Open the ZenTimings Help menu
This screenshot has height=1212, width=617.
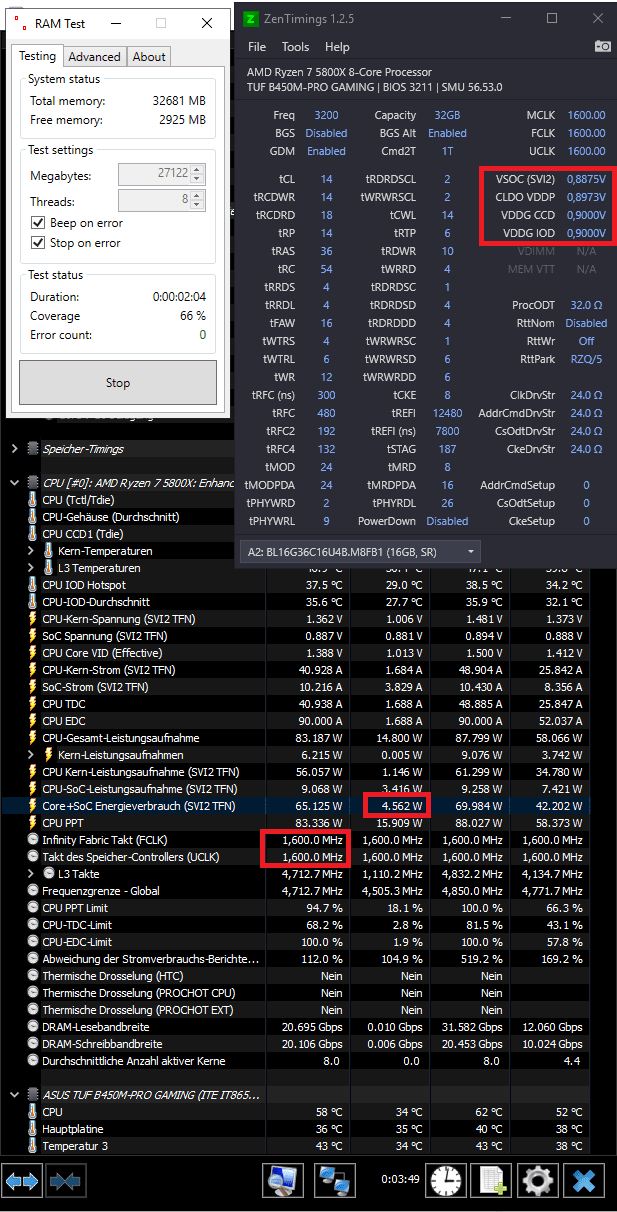(x=338, y=47)
